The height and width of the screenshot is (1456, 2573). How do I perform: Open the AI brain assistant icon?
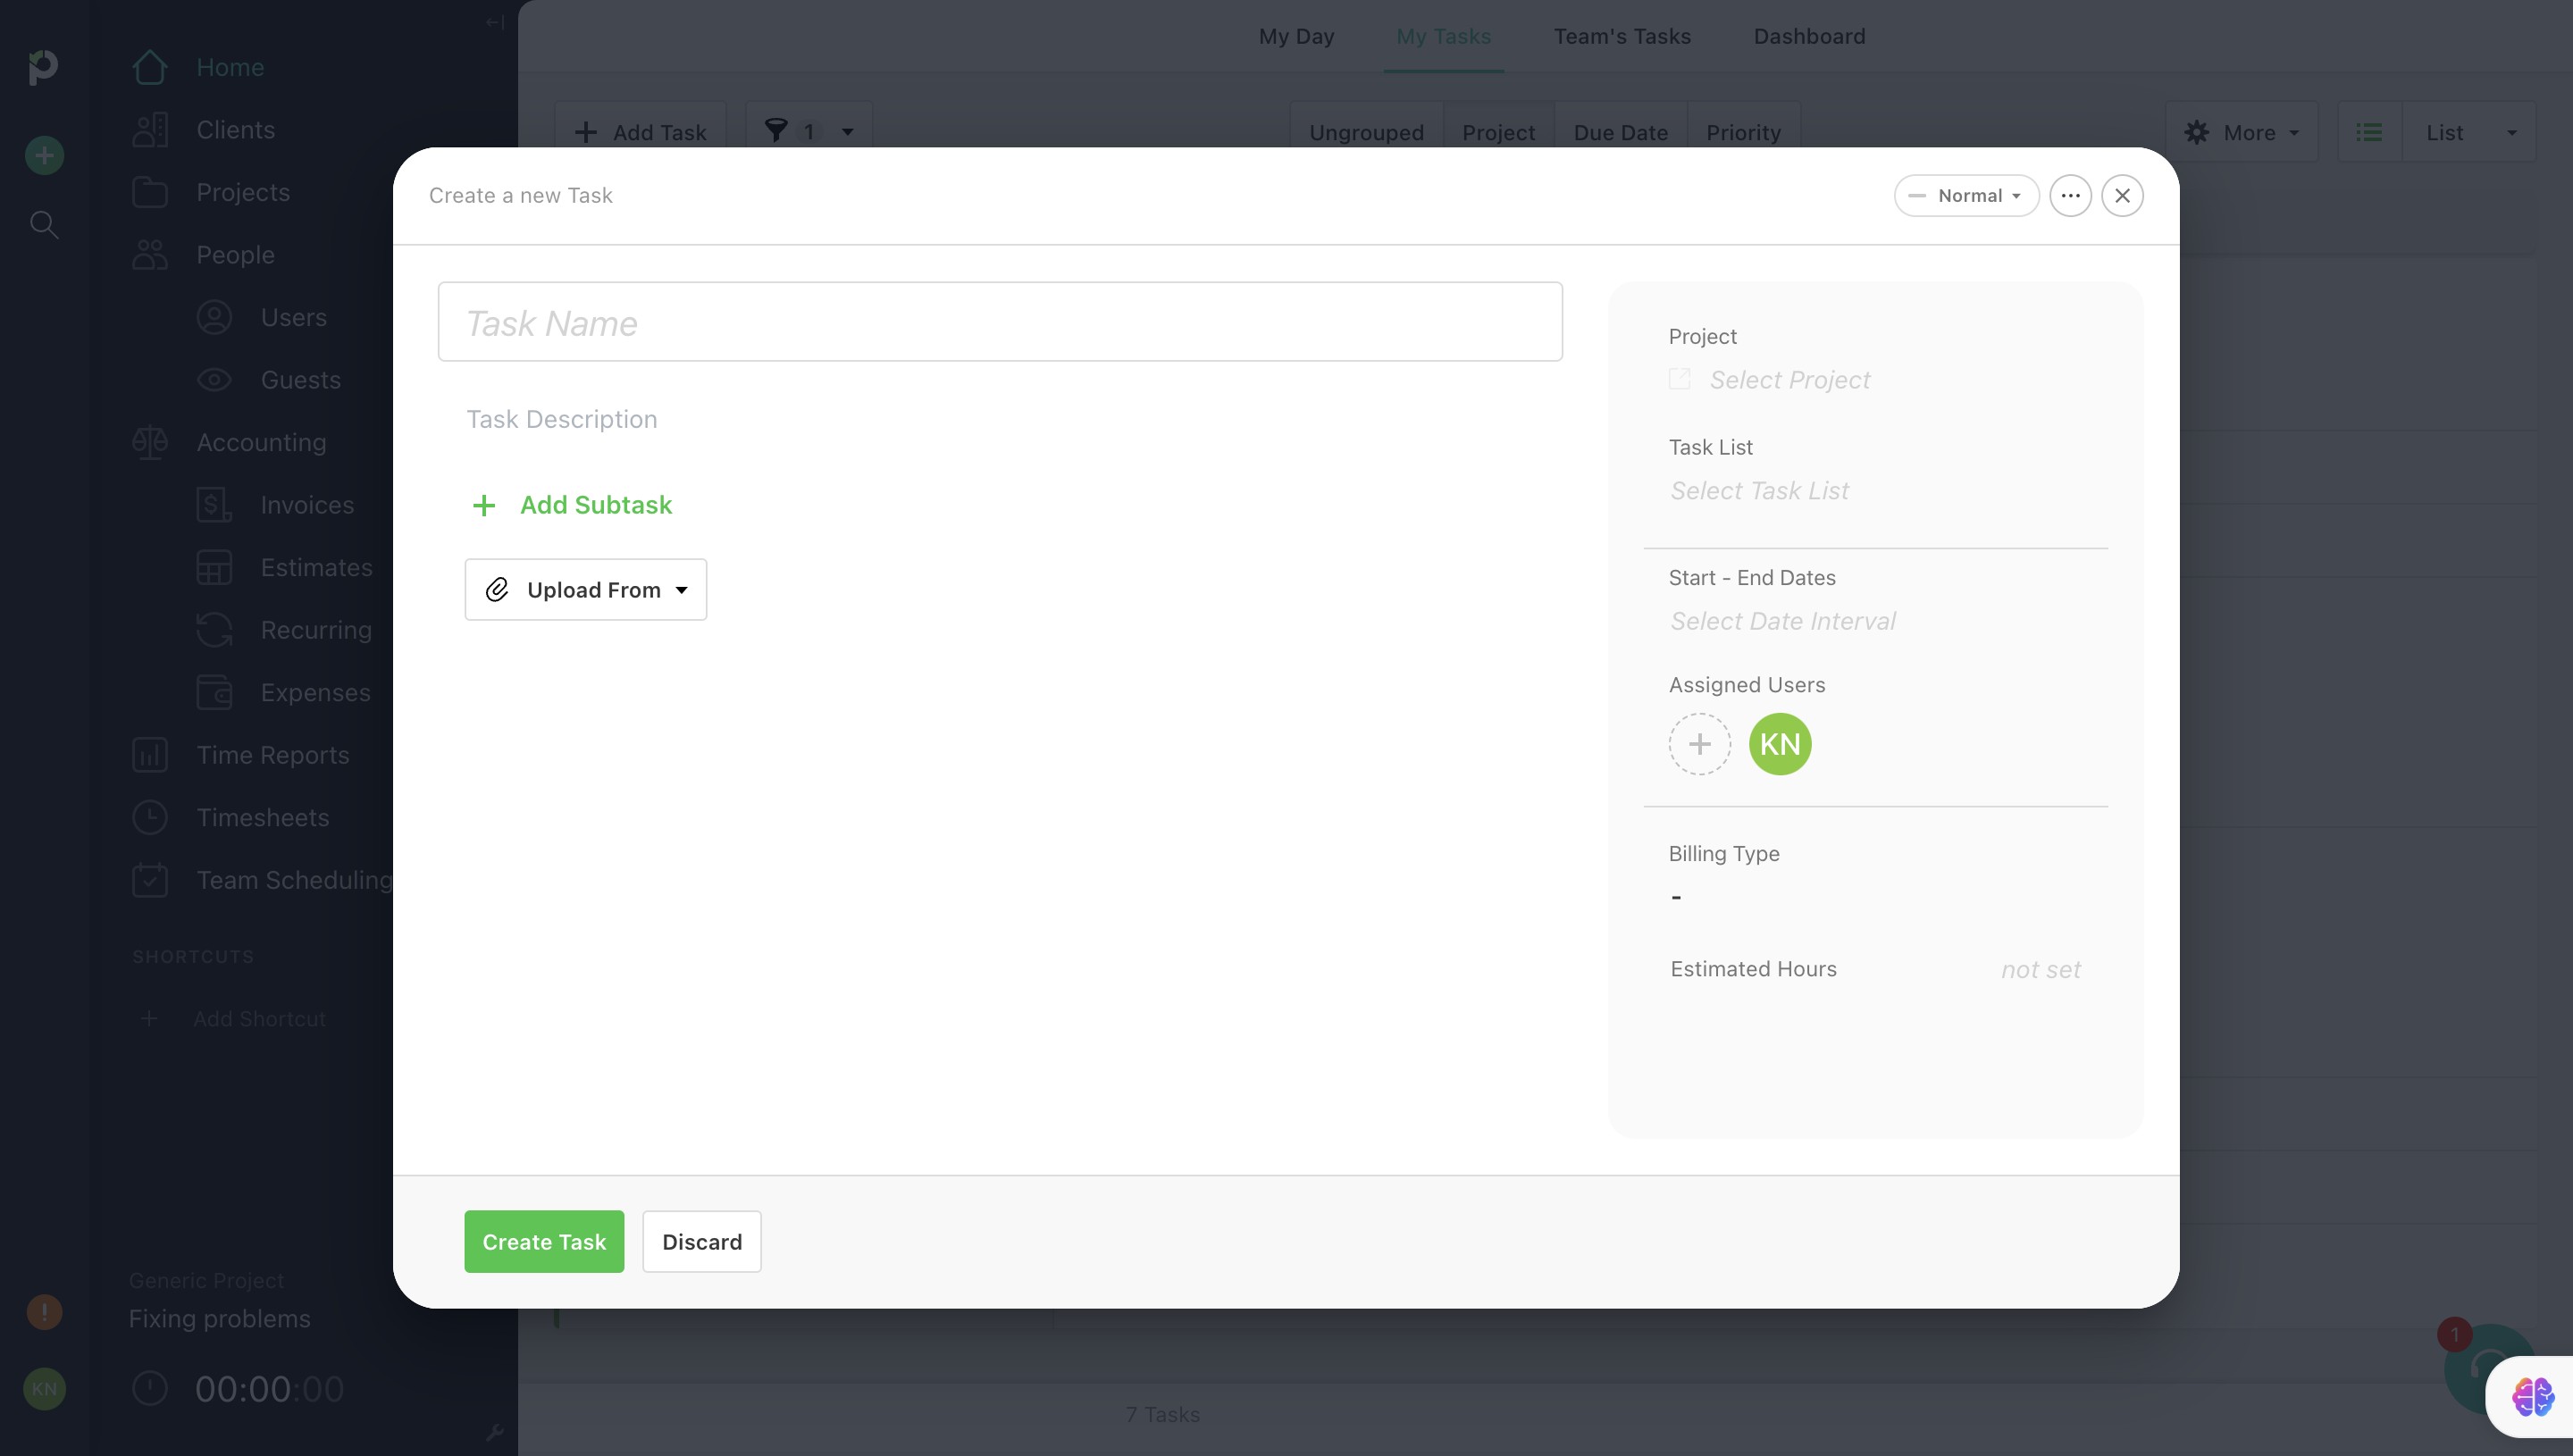click(x=2532, y=1396)
